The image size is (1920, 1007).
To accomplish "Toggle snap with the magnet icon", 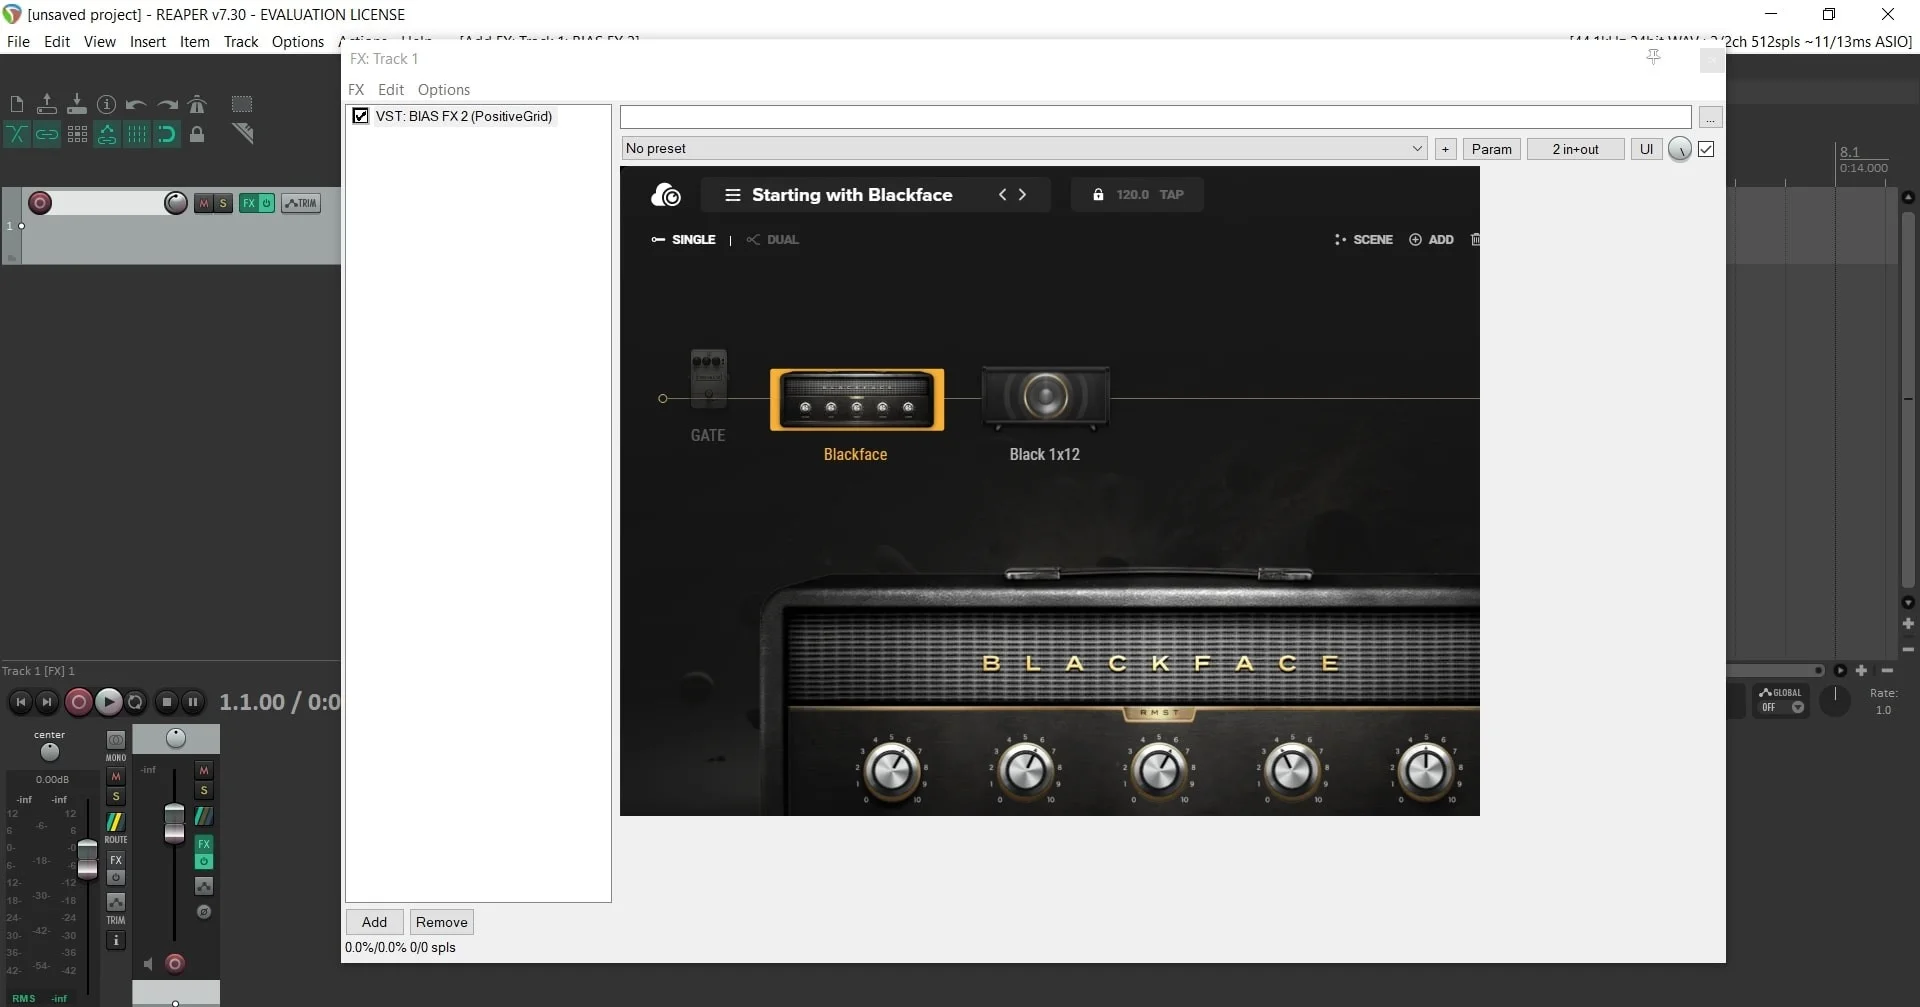I will click(167, 134).
